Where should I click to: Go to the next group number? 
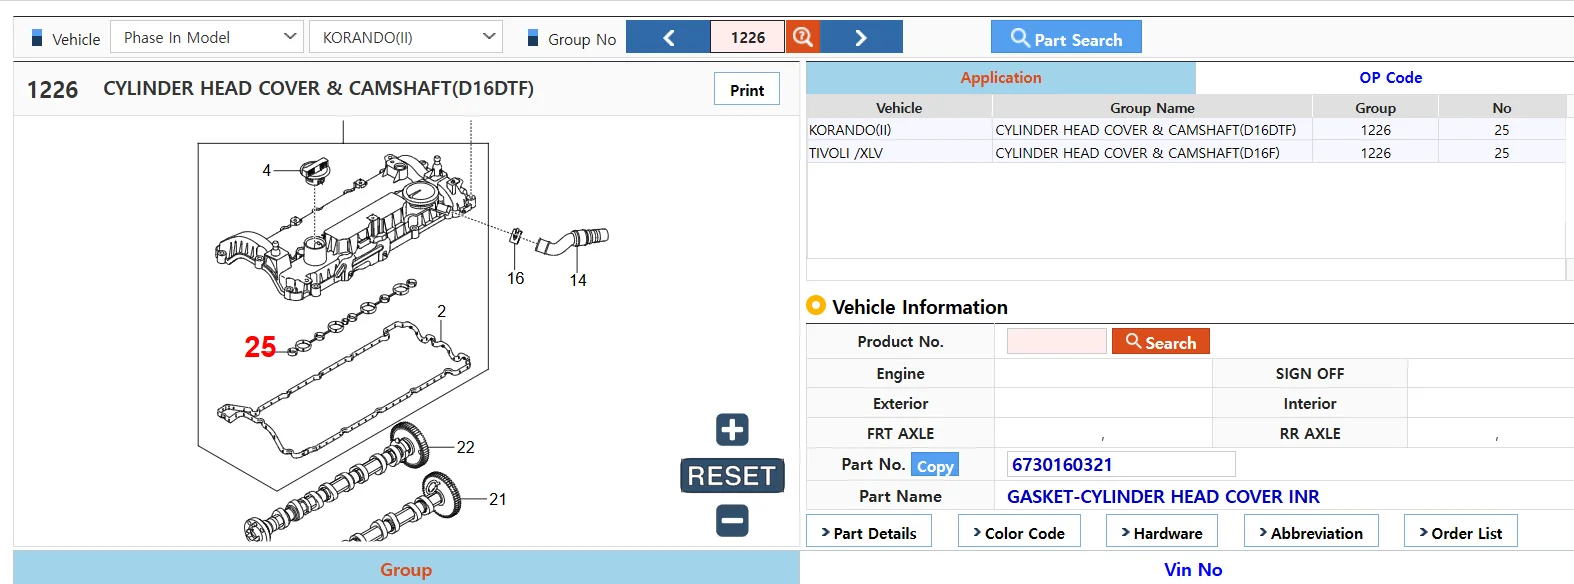[x=861, y=37]
